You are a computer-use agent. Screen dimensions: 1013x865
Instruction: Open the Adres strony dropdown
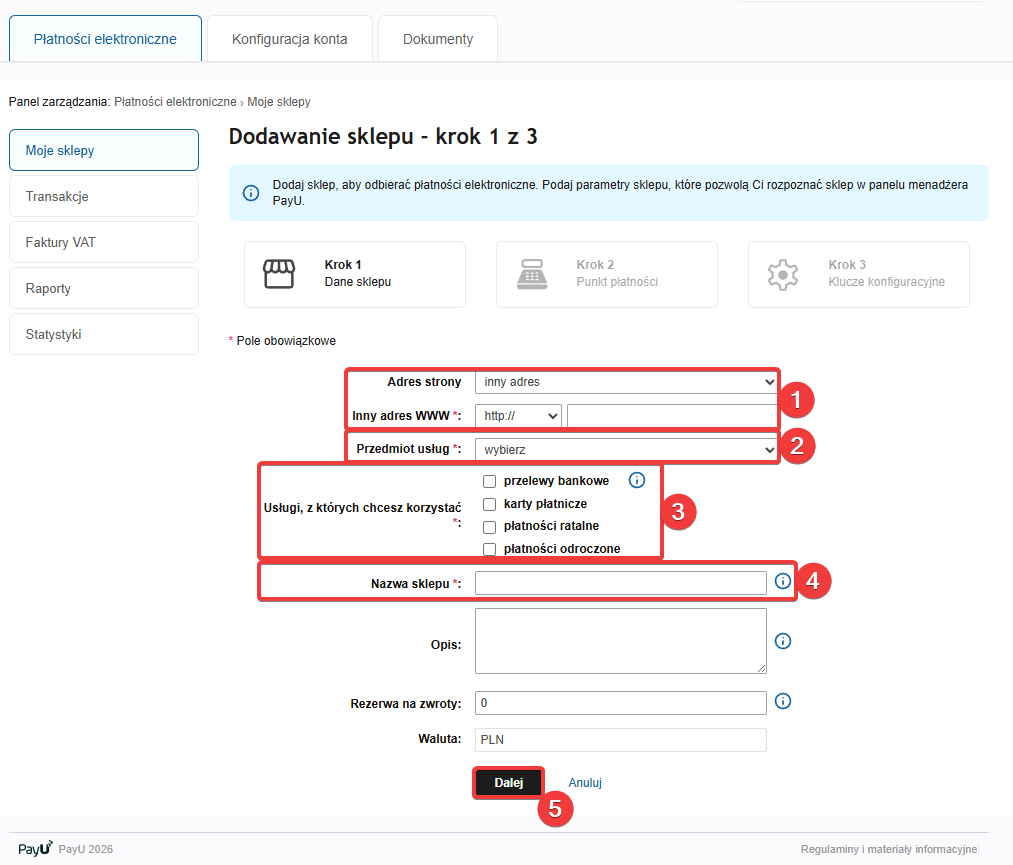coord(626,382)
